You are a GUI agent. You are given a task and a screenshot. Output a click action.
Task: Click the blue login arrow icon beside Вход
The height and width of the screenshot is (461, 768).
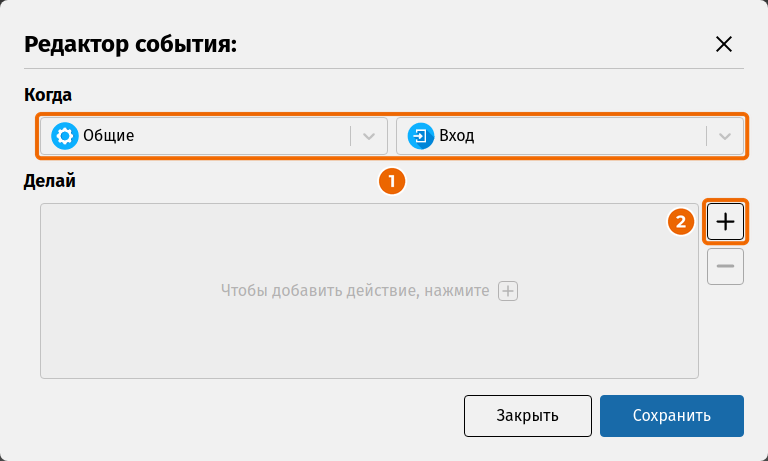[x=421, y=136]
